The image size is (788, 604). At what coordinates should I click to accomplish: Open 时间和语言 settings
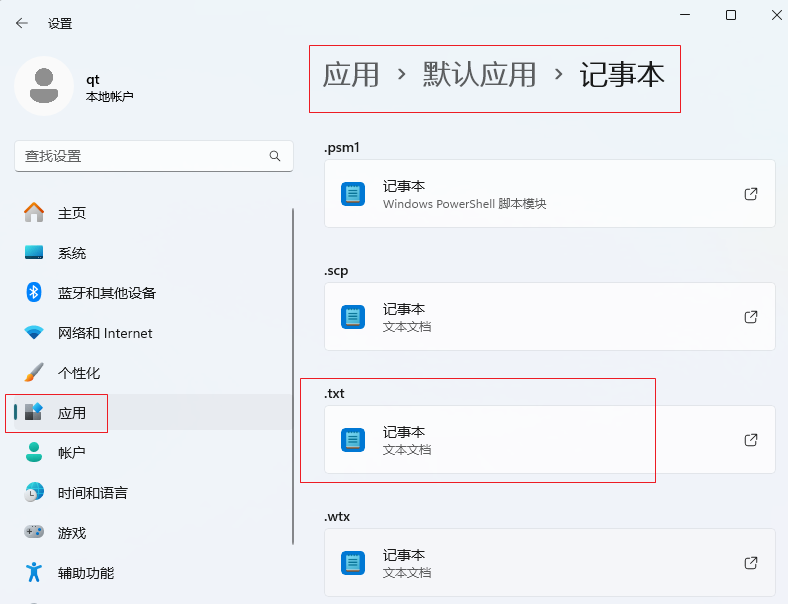[x=153, y=492]
